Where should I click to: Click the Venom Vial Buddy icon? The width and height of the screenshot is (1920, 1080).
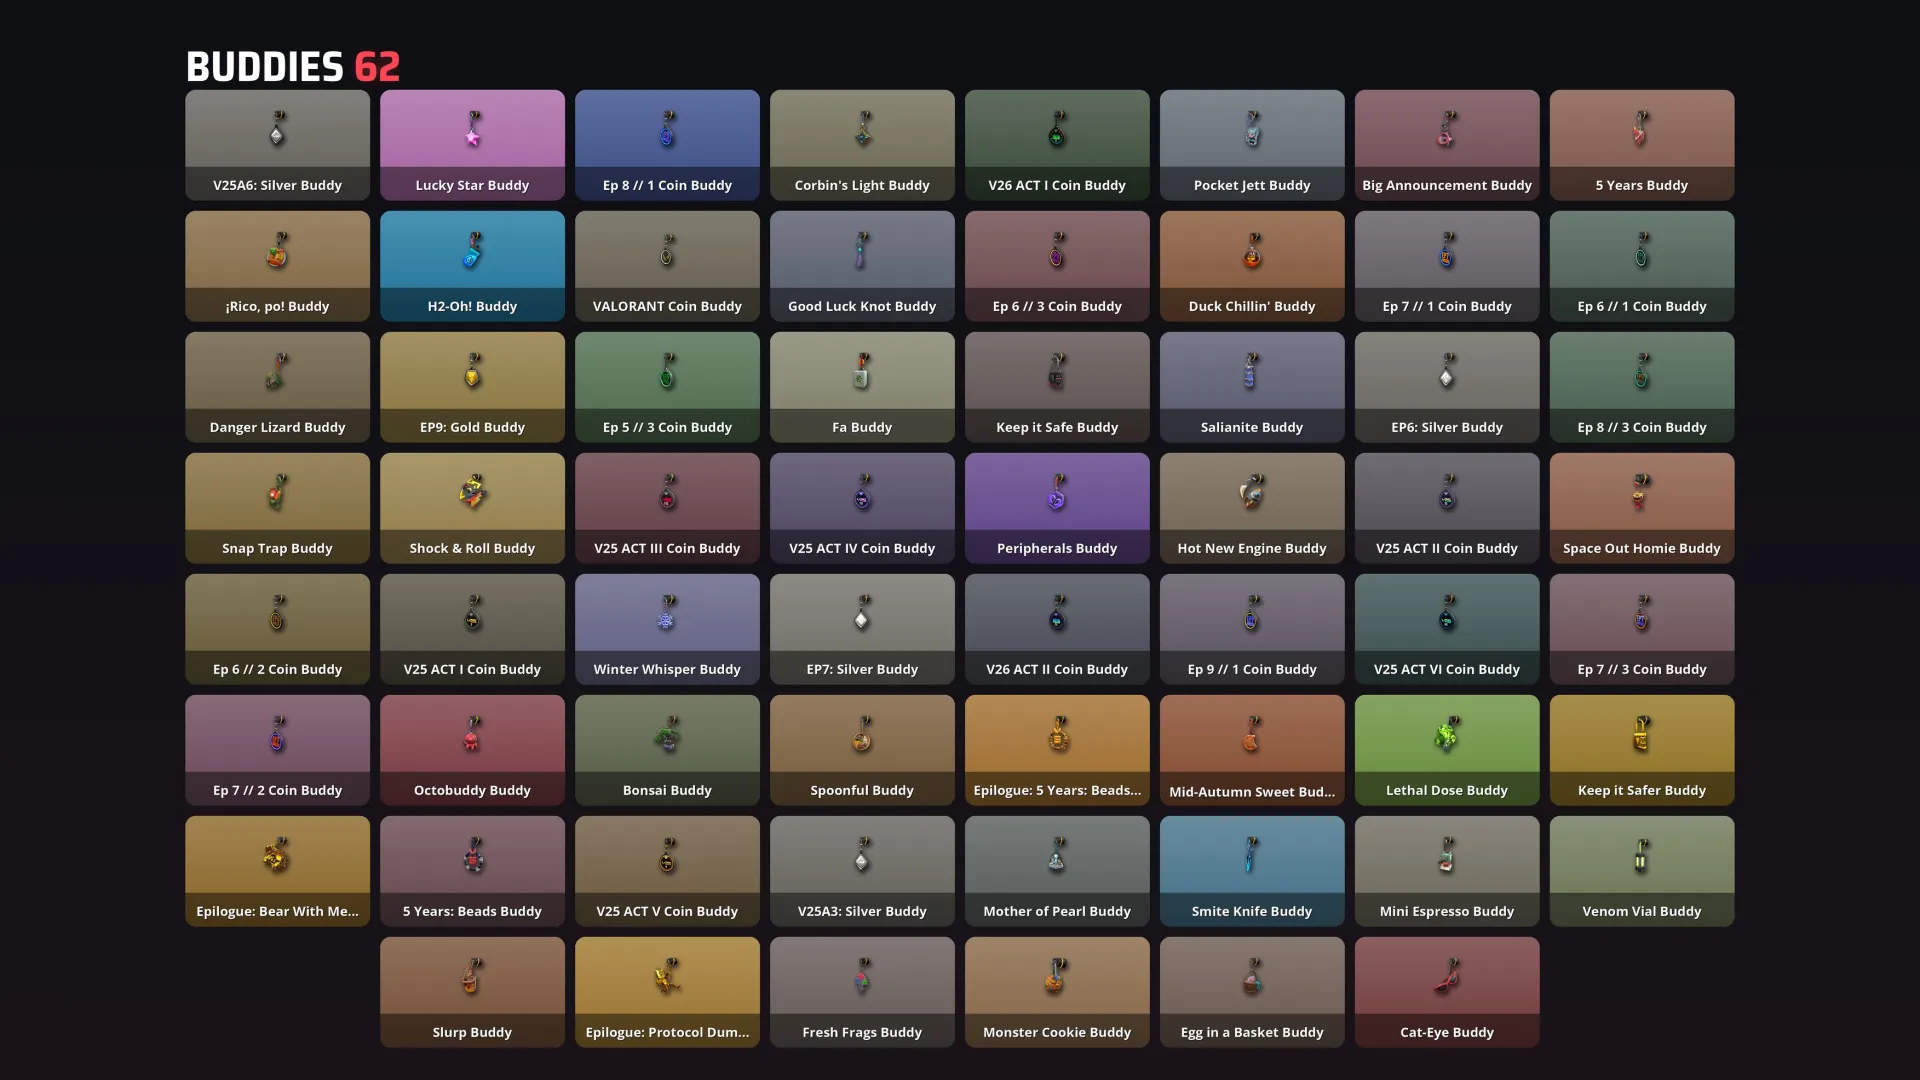(1641, 856)
